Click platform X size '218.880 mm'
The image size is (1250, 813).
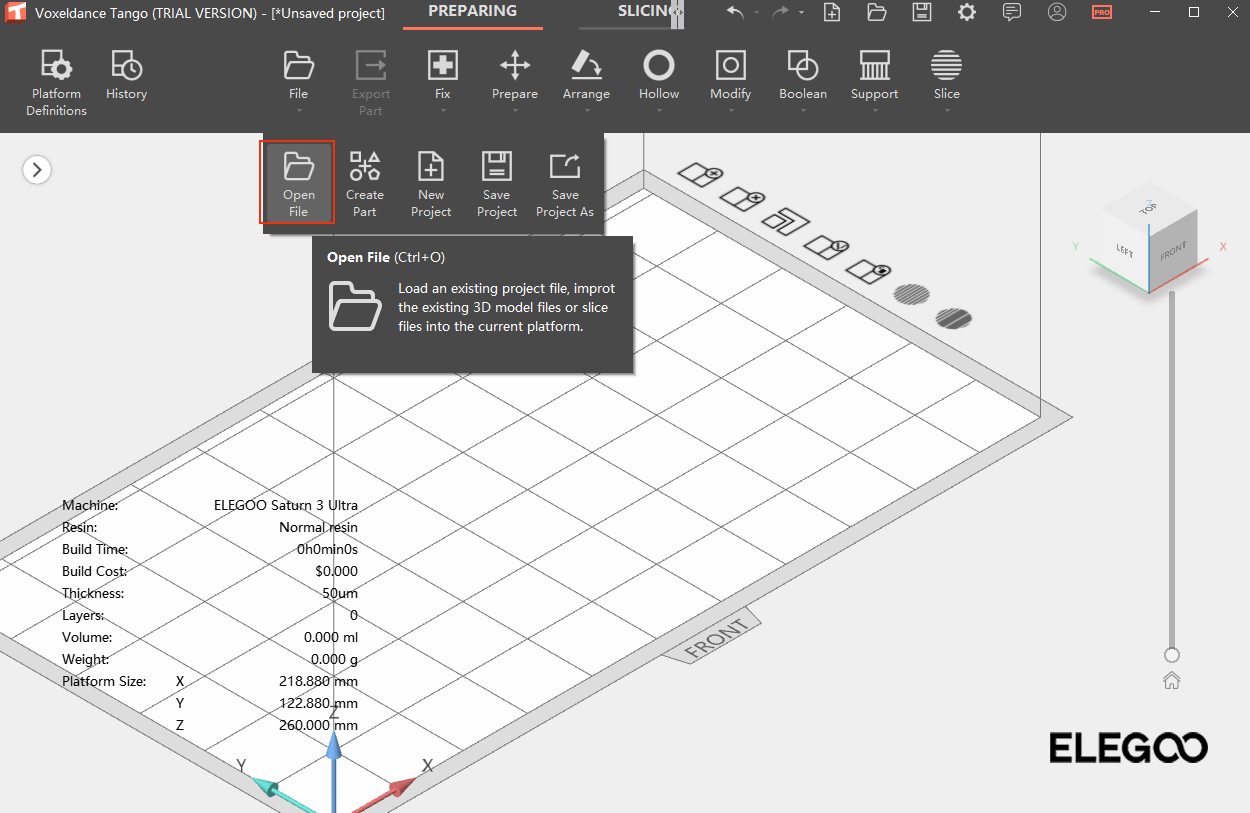[x=318, y=681]
